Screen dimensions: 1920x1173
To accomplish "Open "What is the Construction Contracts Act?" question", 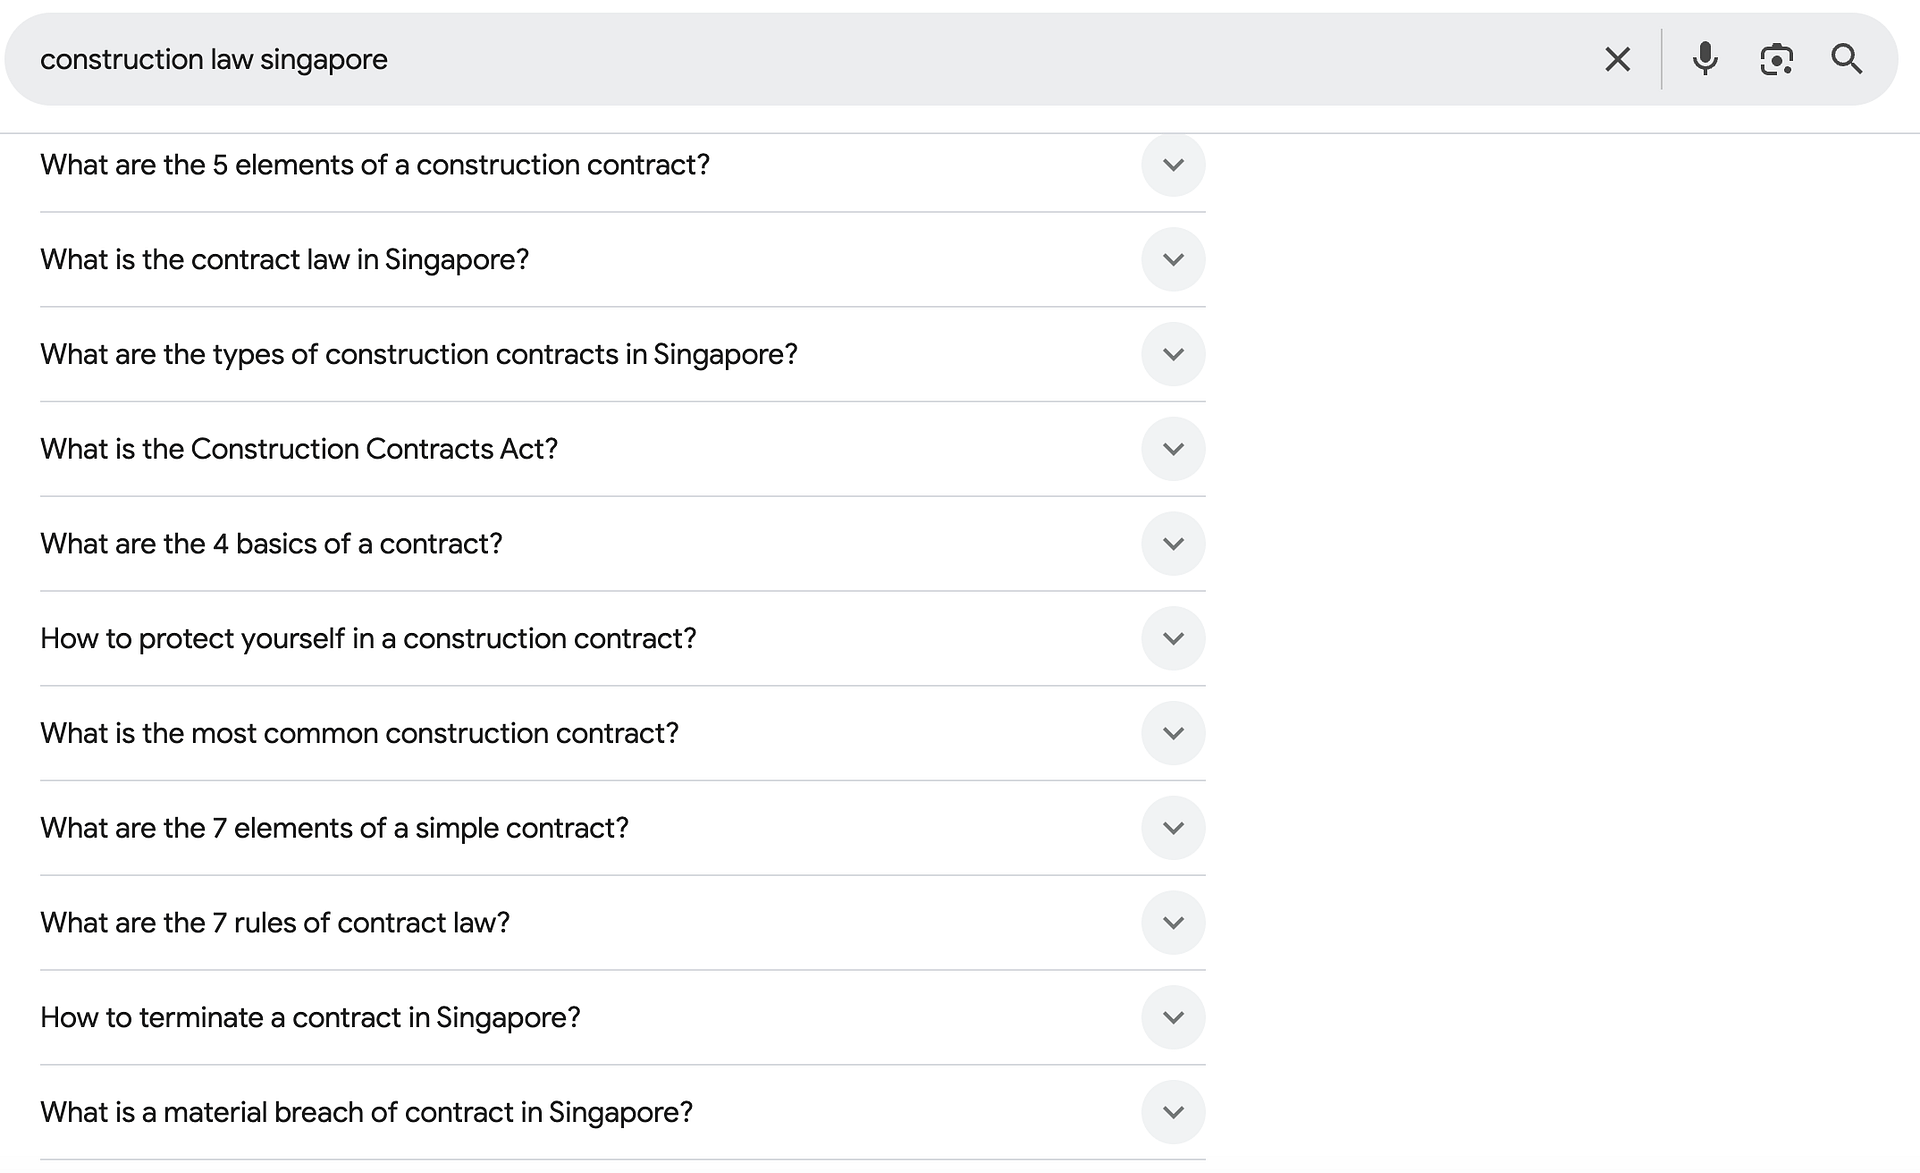I will [299, 449].
